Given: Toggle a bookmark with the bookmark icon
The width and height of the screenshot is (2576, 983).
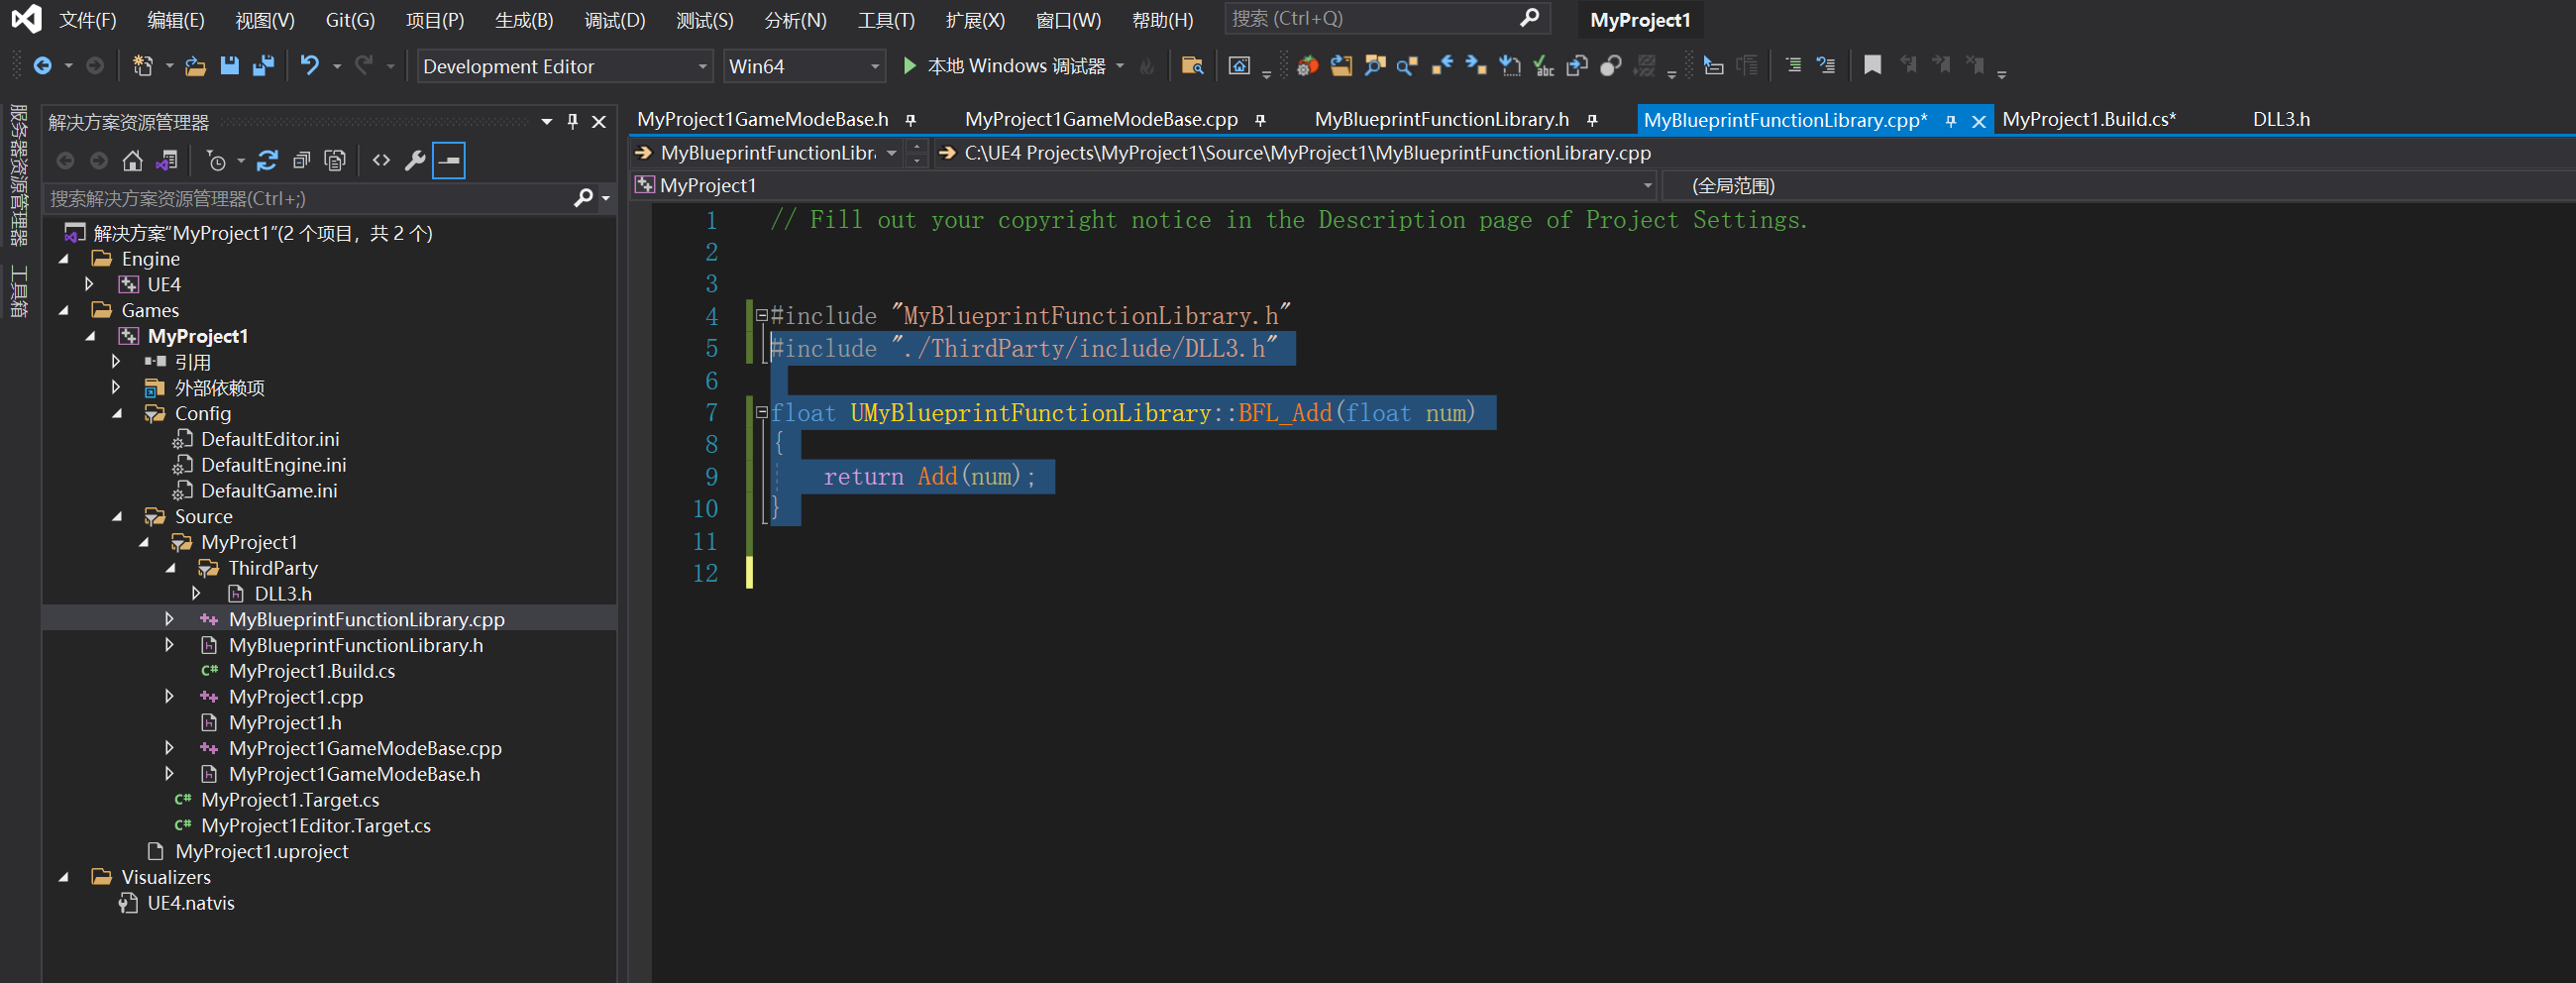Looking at the screenshot, I should (1873, 66).
